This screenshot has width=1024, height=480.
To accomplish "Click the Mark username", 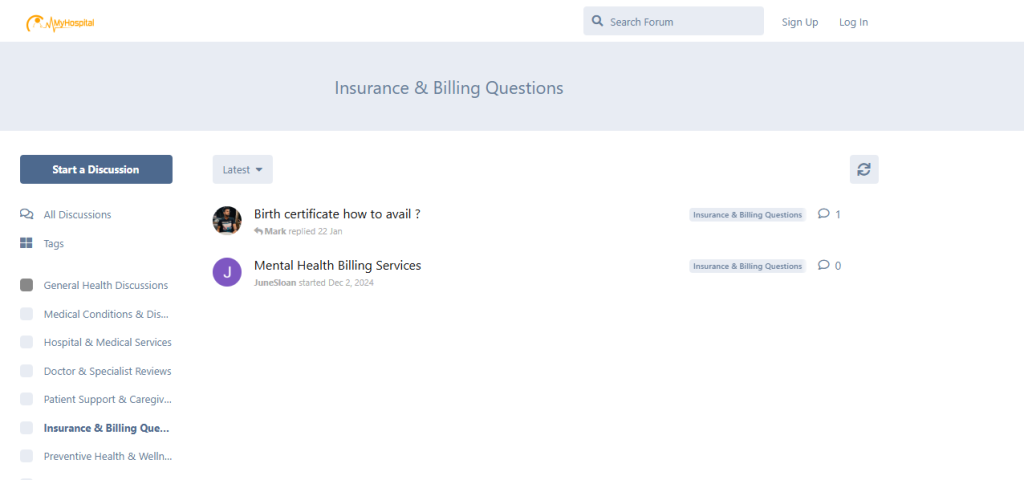I will (275, 231).
